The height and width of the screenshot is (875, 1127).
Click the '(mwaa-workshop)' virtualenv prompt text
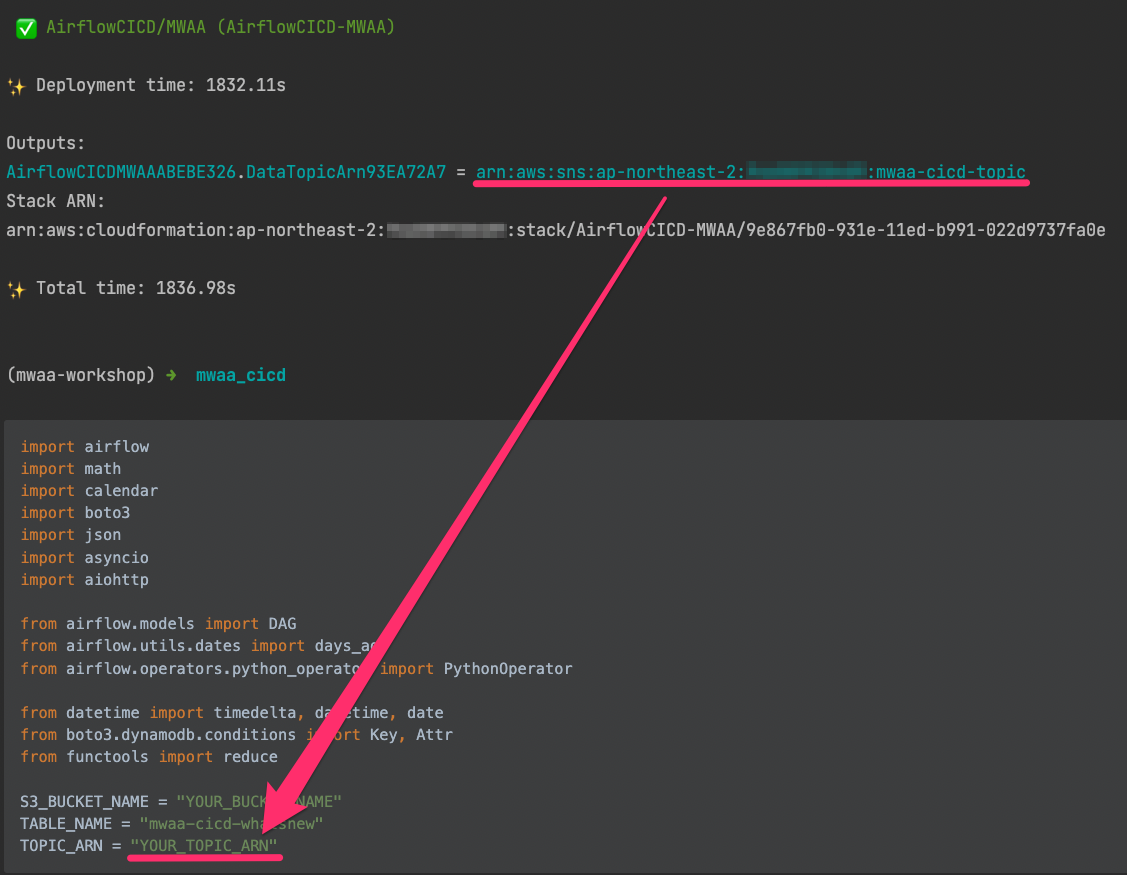tap(80, 375)
